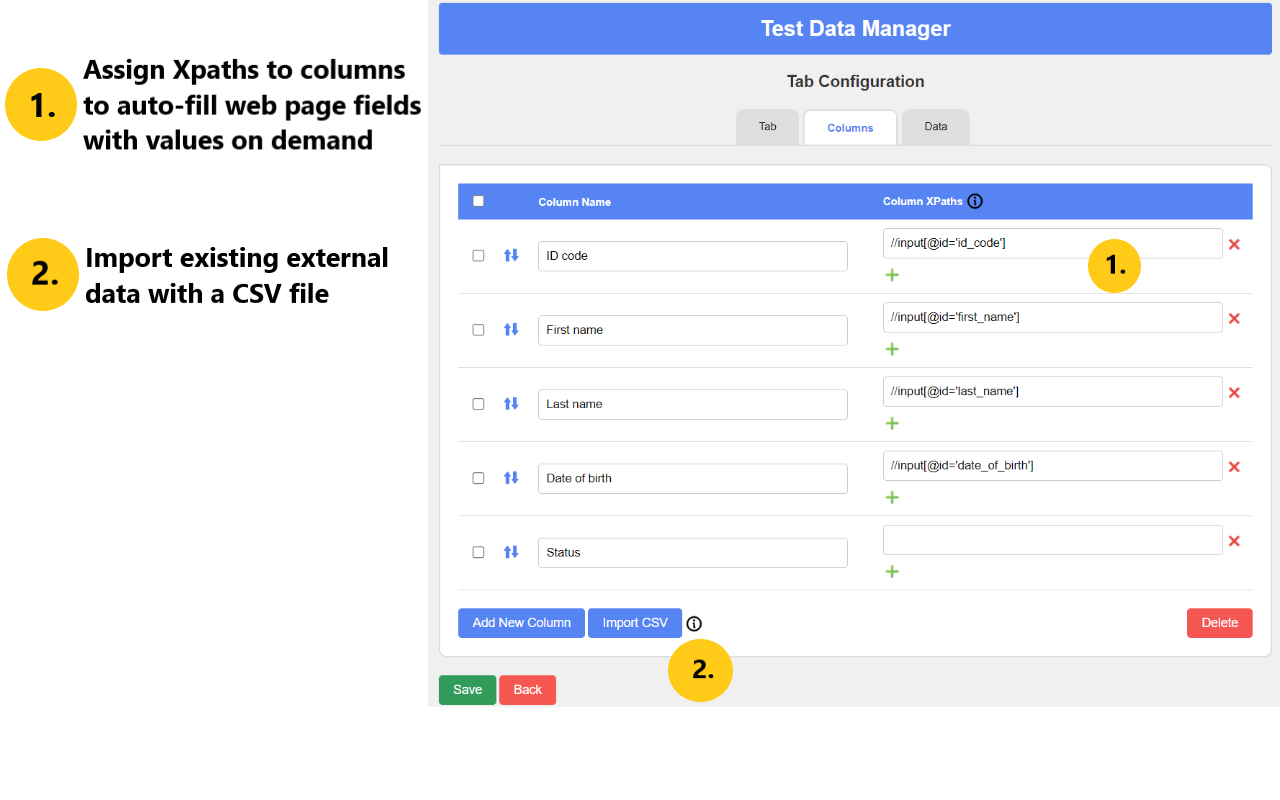Add a new XPath under Last name
Viewport: 1280px width, 800px height.
[x=891, y=423]
